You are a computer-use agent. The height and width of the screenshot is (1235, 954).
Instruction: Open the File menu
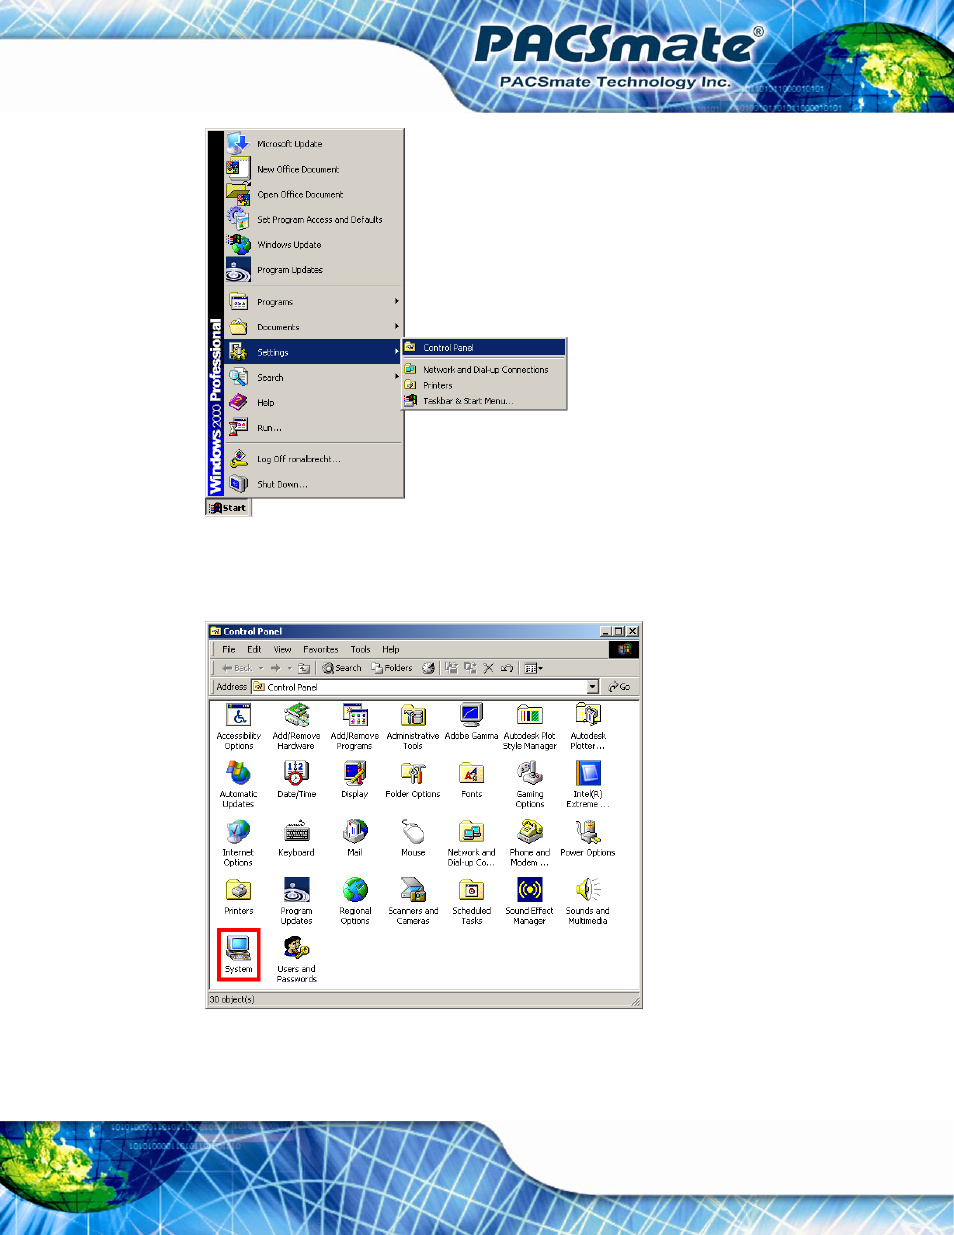(x=229, y=649)
